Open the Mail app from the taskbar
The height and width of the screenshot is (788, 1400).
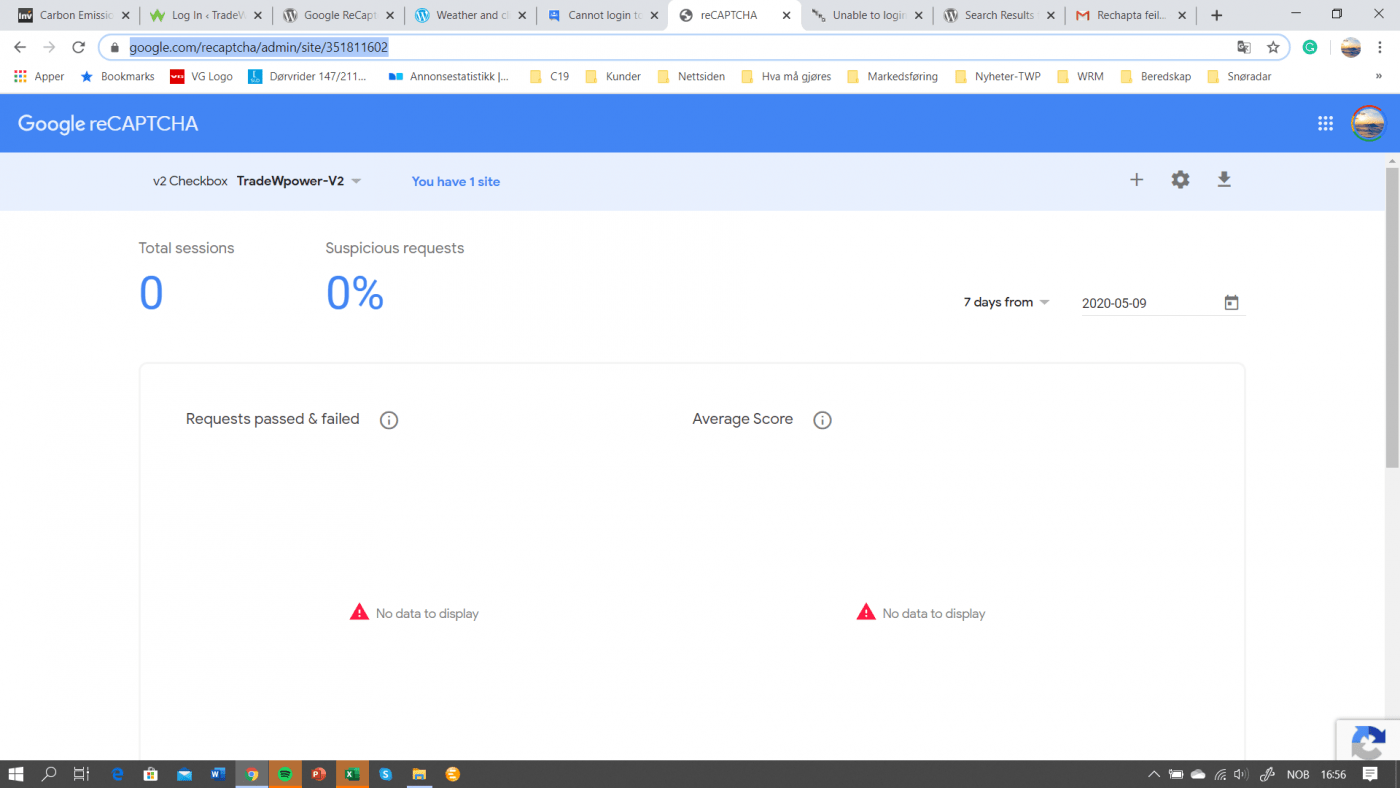(x=184, y=774)
